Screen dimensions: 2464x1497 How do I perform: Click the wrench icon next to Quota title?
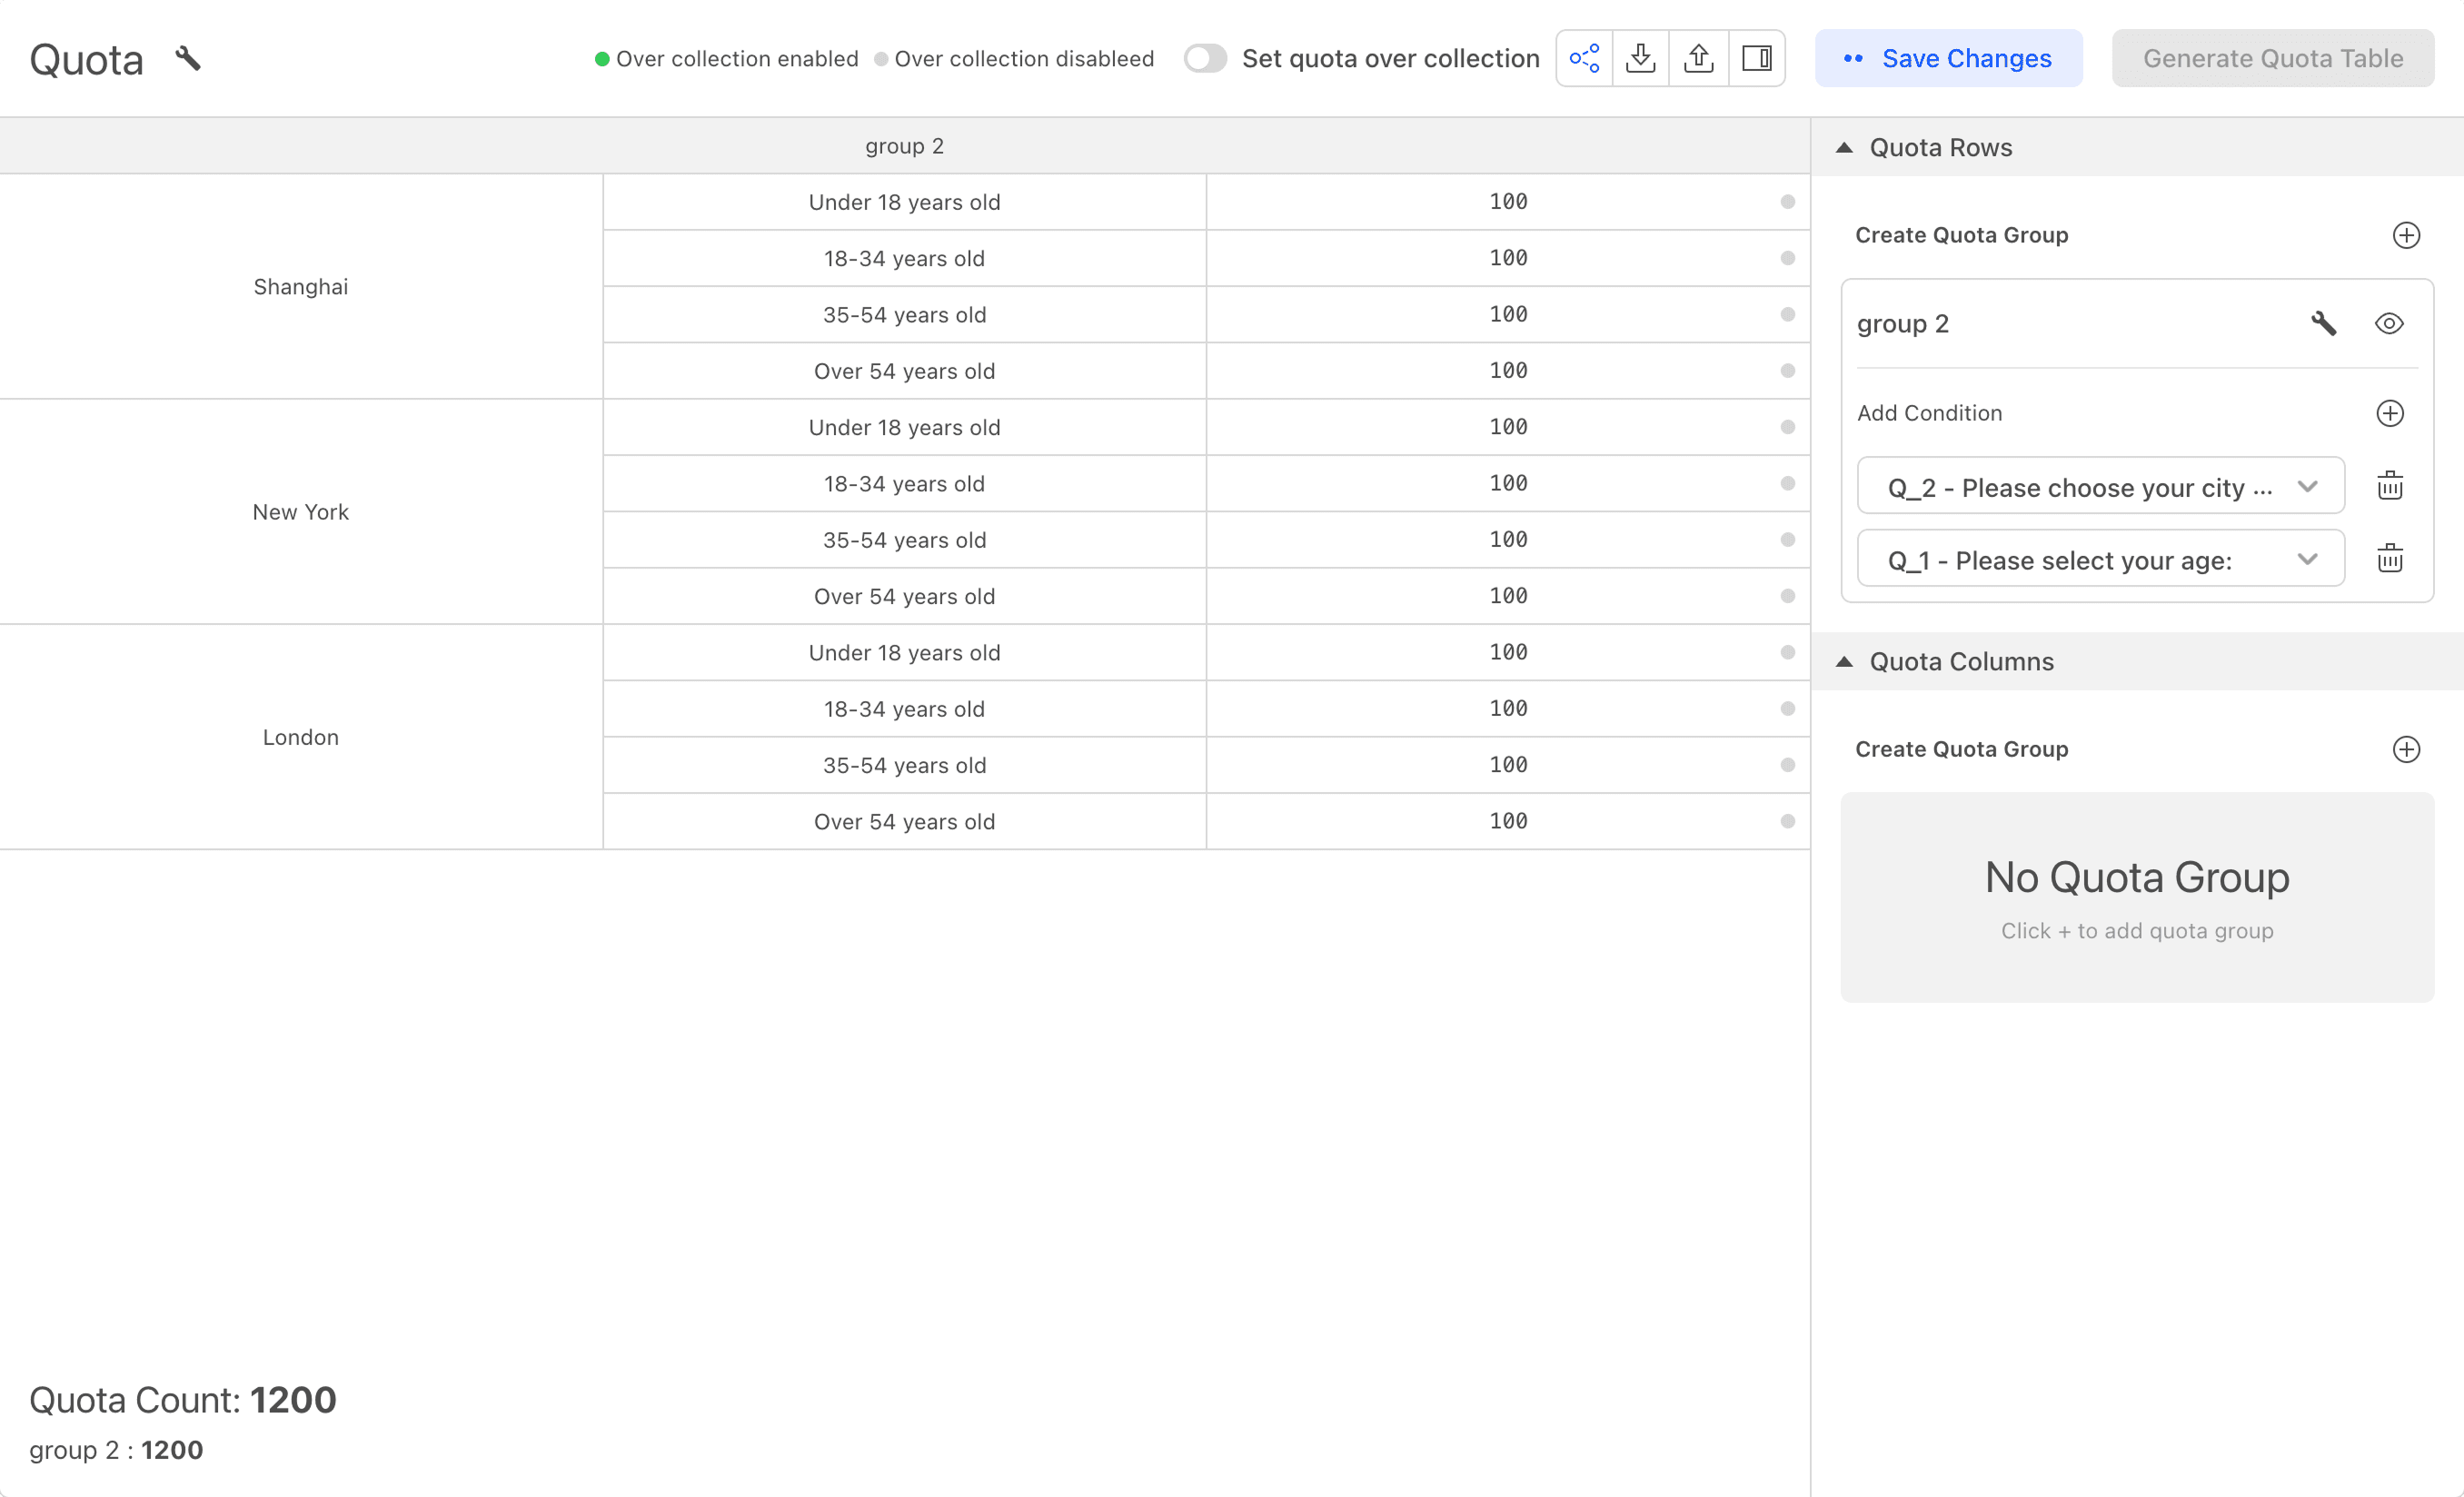(188, 58)
